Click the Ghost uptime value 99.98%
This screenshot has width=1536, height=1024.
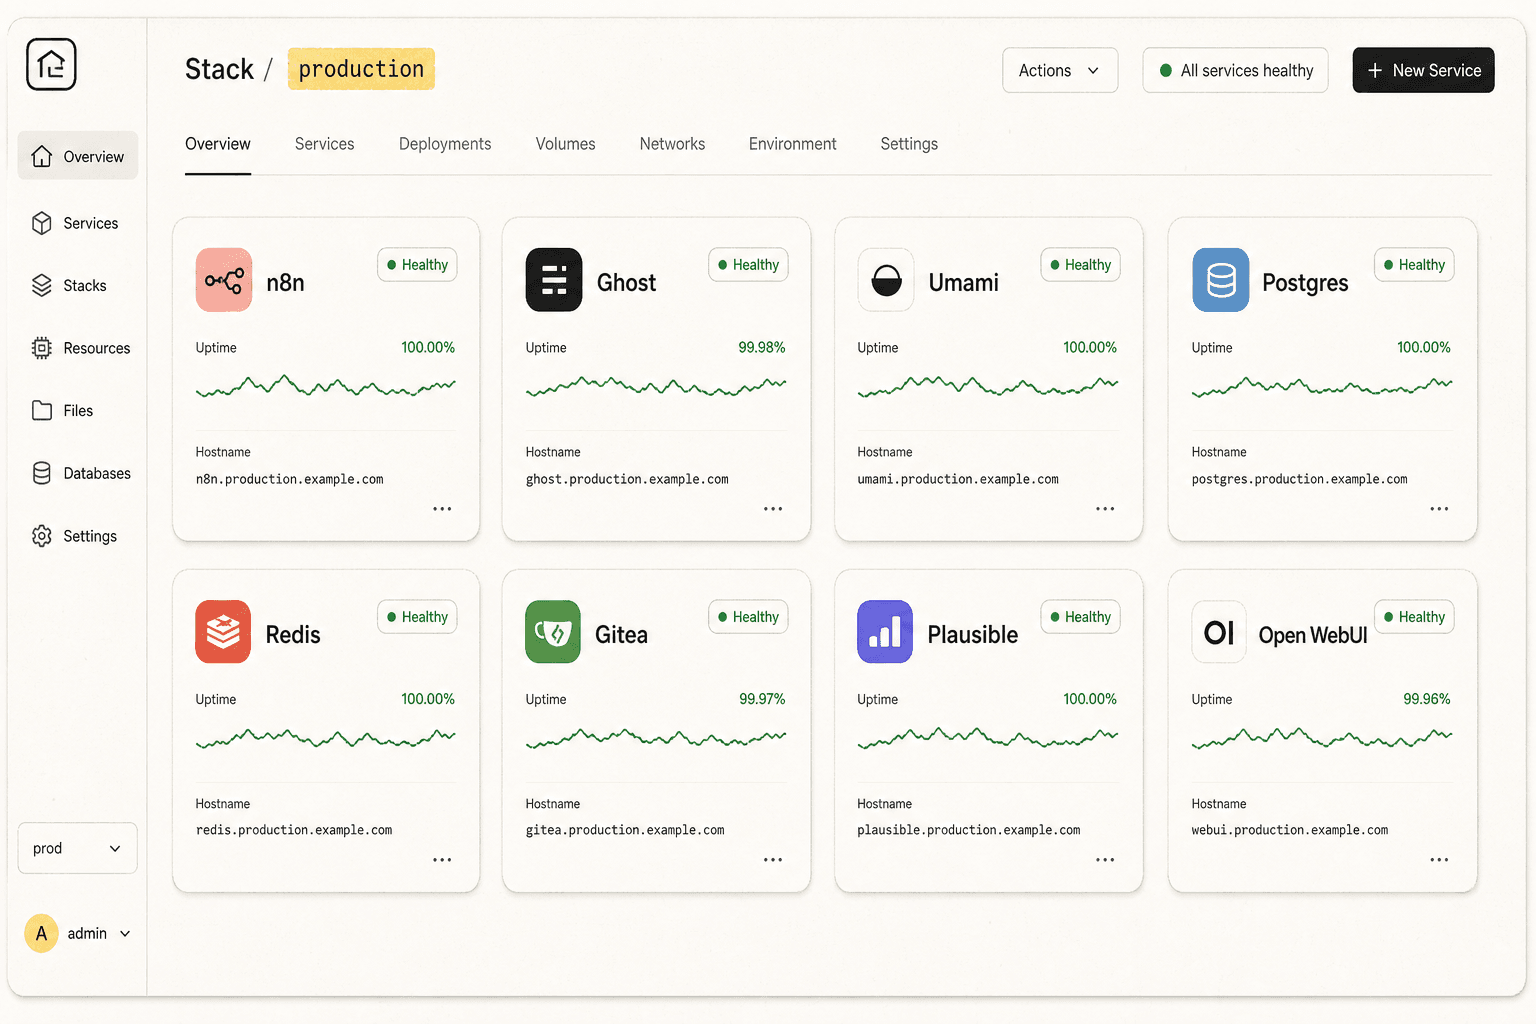click(762, 347)
